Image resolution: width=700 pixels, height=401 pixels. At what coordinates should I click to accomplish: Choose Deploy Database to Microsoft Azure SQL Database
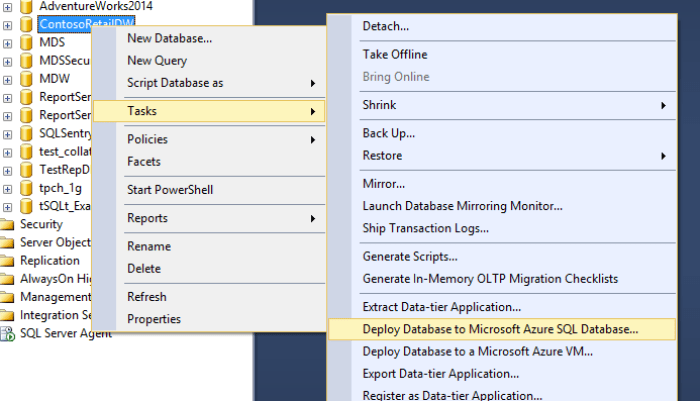pos(500,328)
